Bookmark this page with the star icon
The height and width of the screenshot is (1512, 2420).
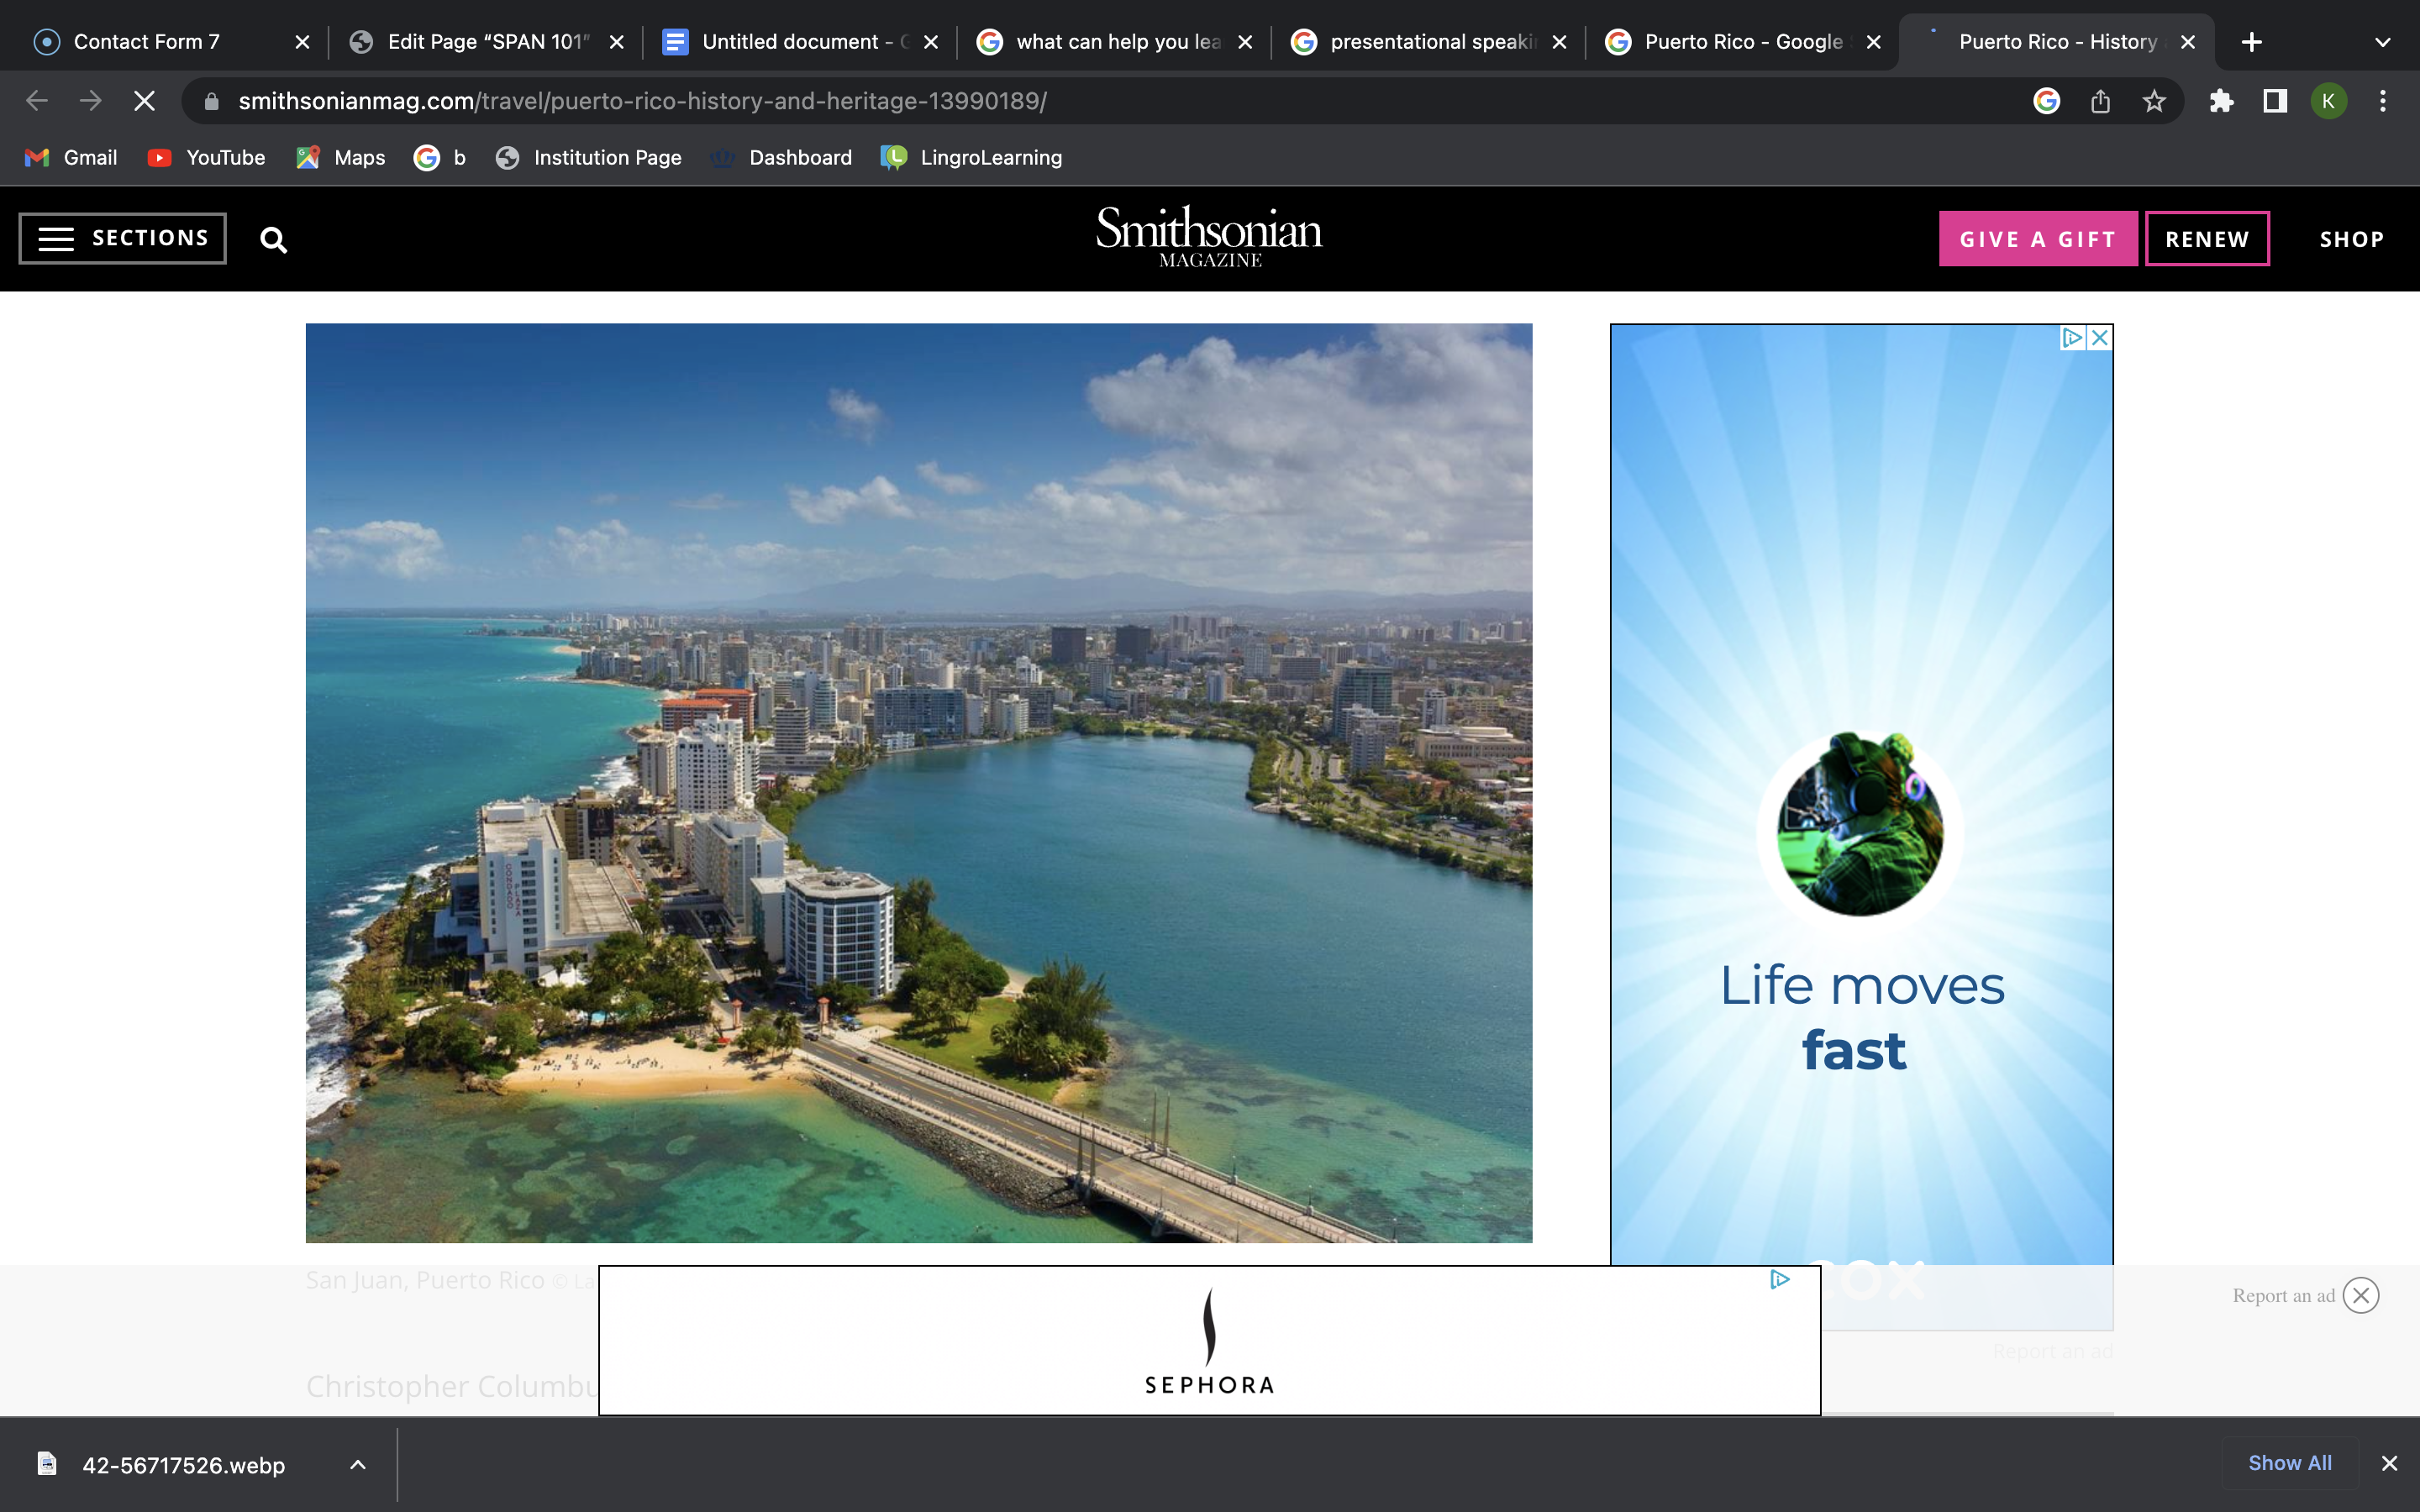2154,101
